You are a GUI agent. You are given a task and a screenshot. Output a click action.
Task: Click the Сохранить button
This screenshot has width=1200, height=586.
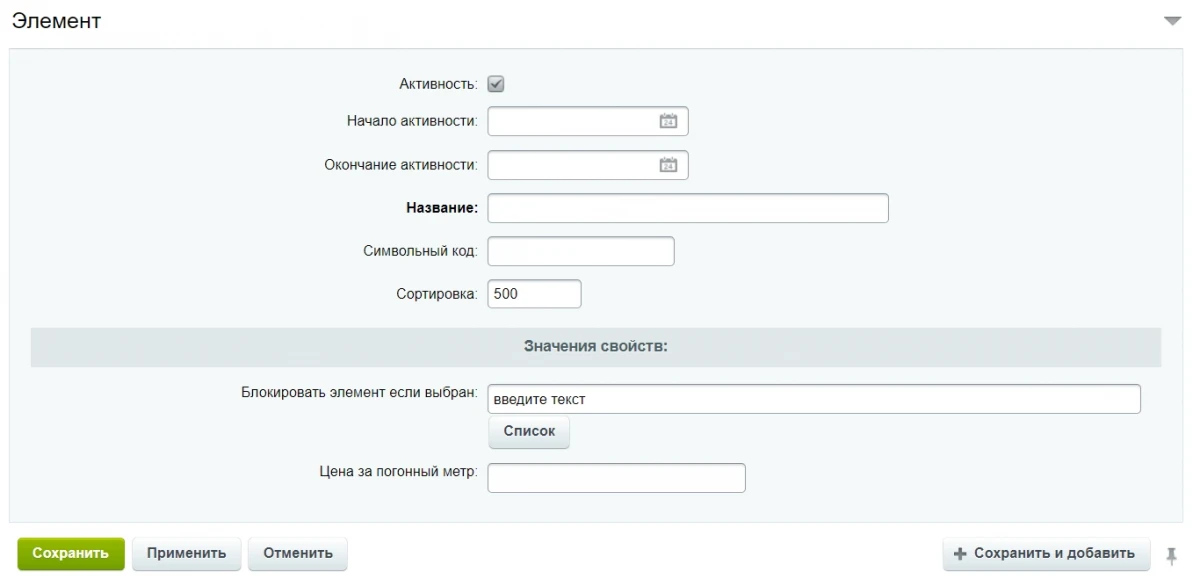(70, 554)
